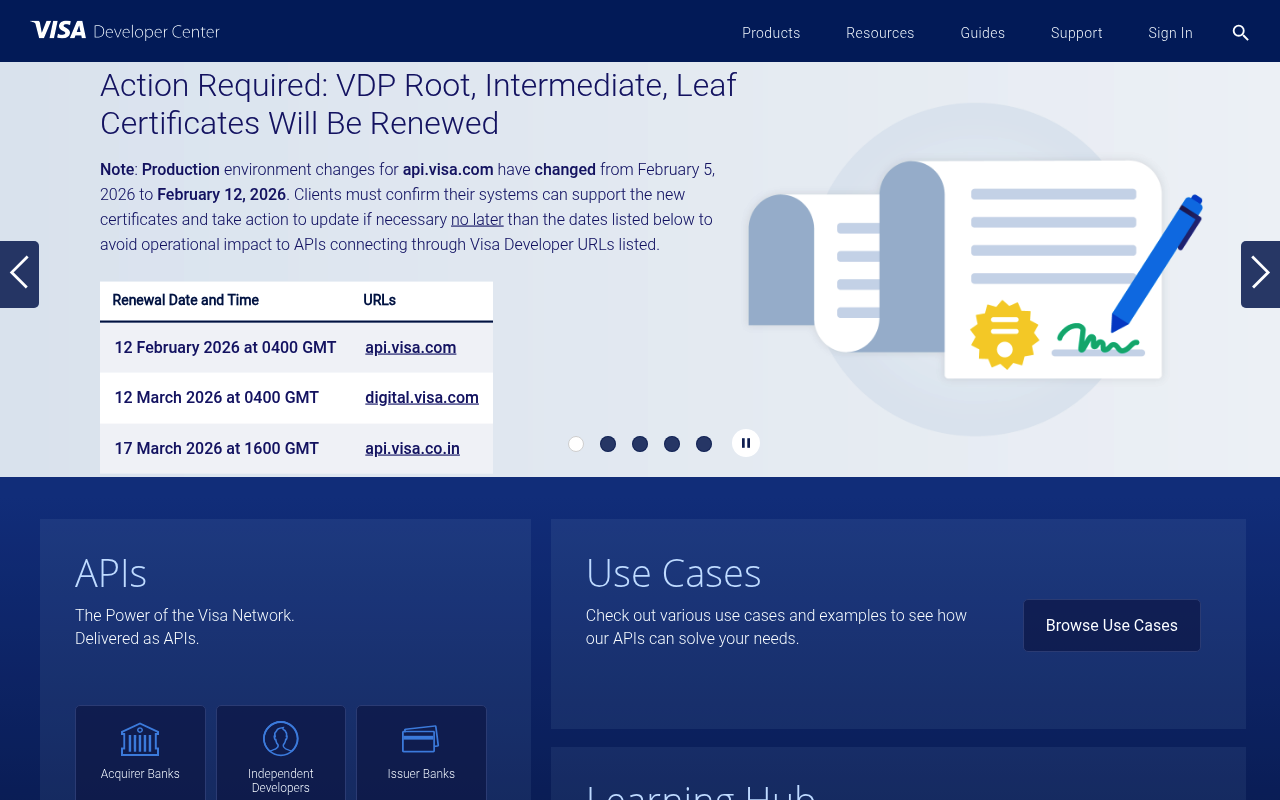Select the second carousel slide dot

point(608,444)
